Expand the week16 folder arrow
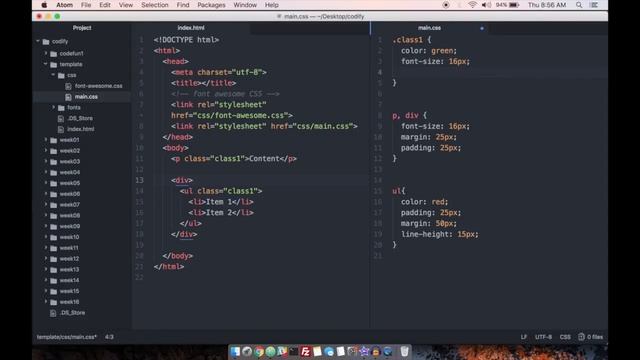 point(46,302)
